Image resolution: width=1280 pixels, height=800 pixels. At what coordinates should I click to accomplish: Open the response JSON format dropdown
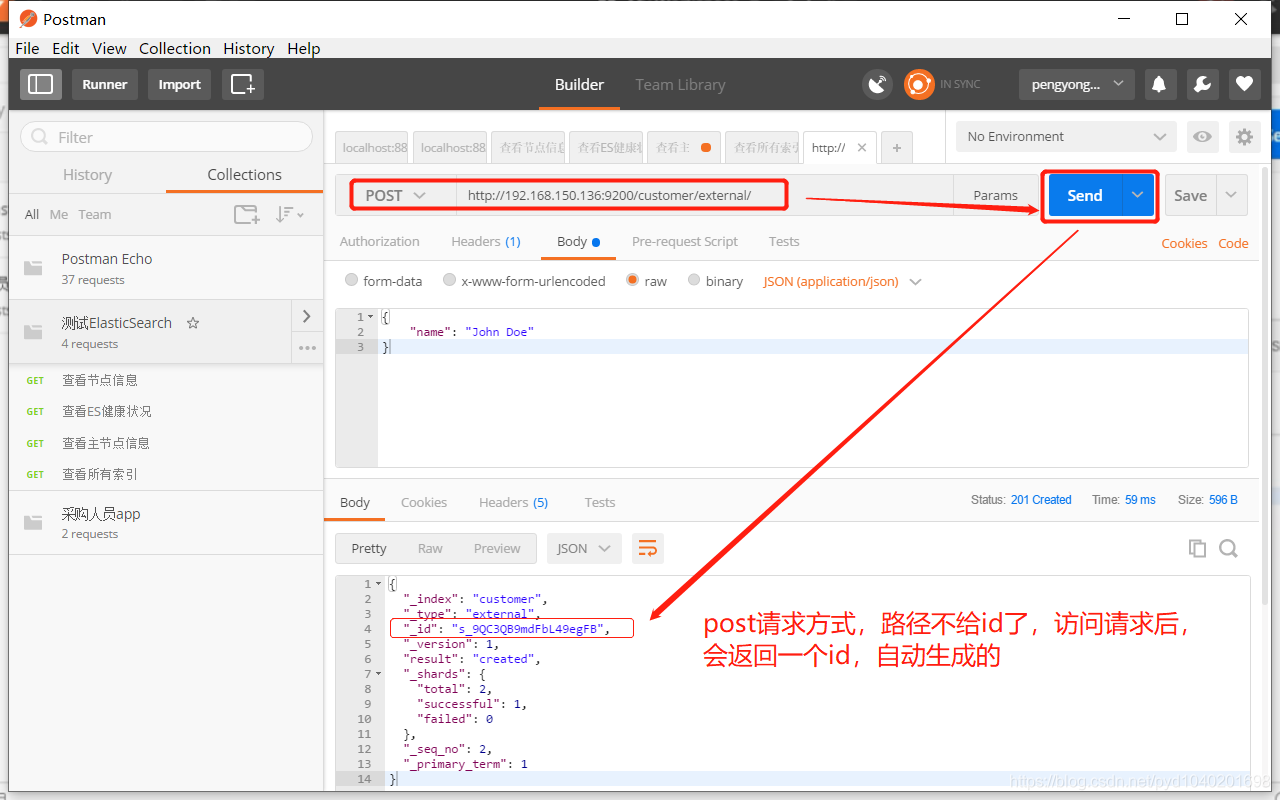pos(584,548)
